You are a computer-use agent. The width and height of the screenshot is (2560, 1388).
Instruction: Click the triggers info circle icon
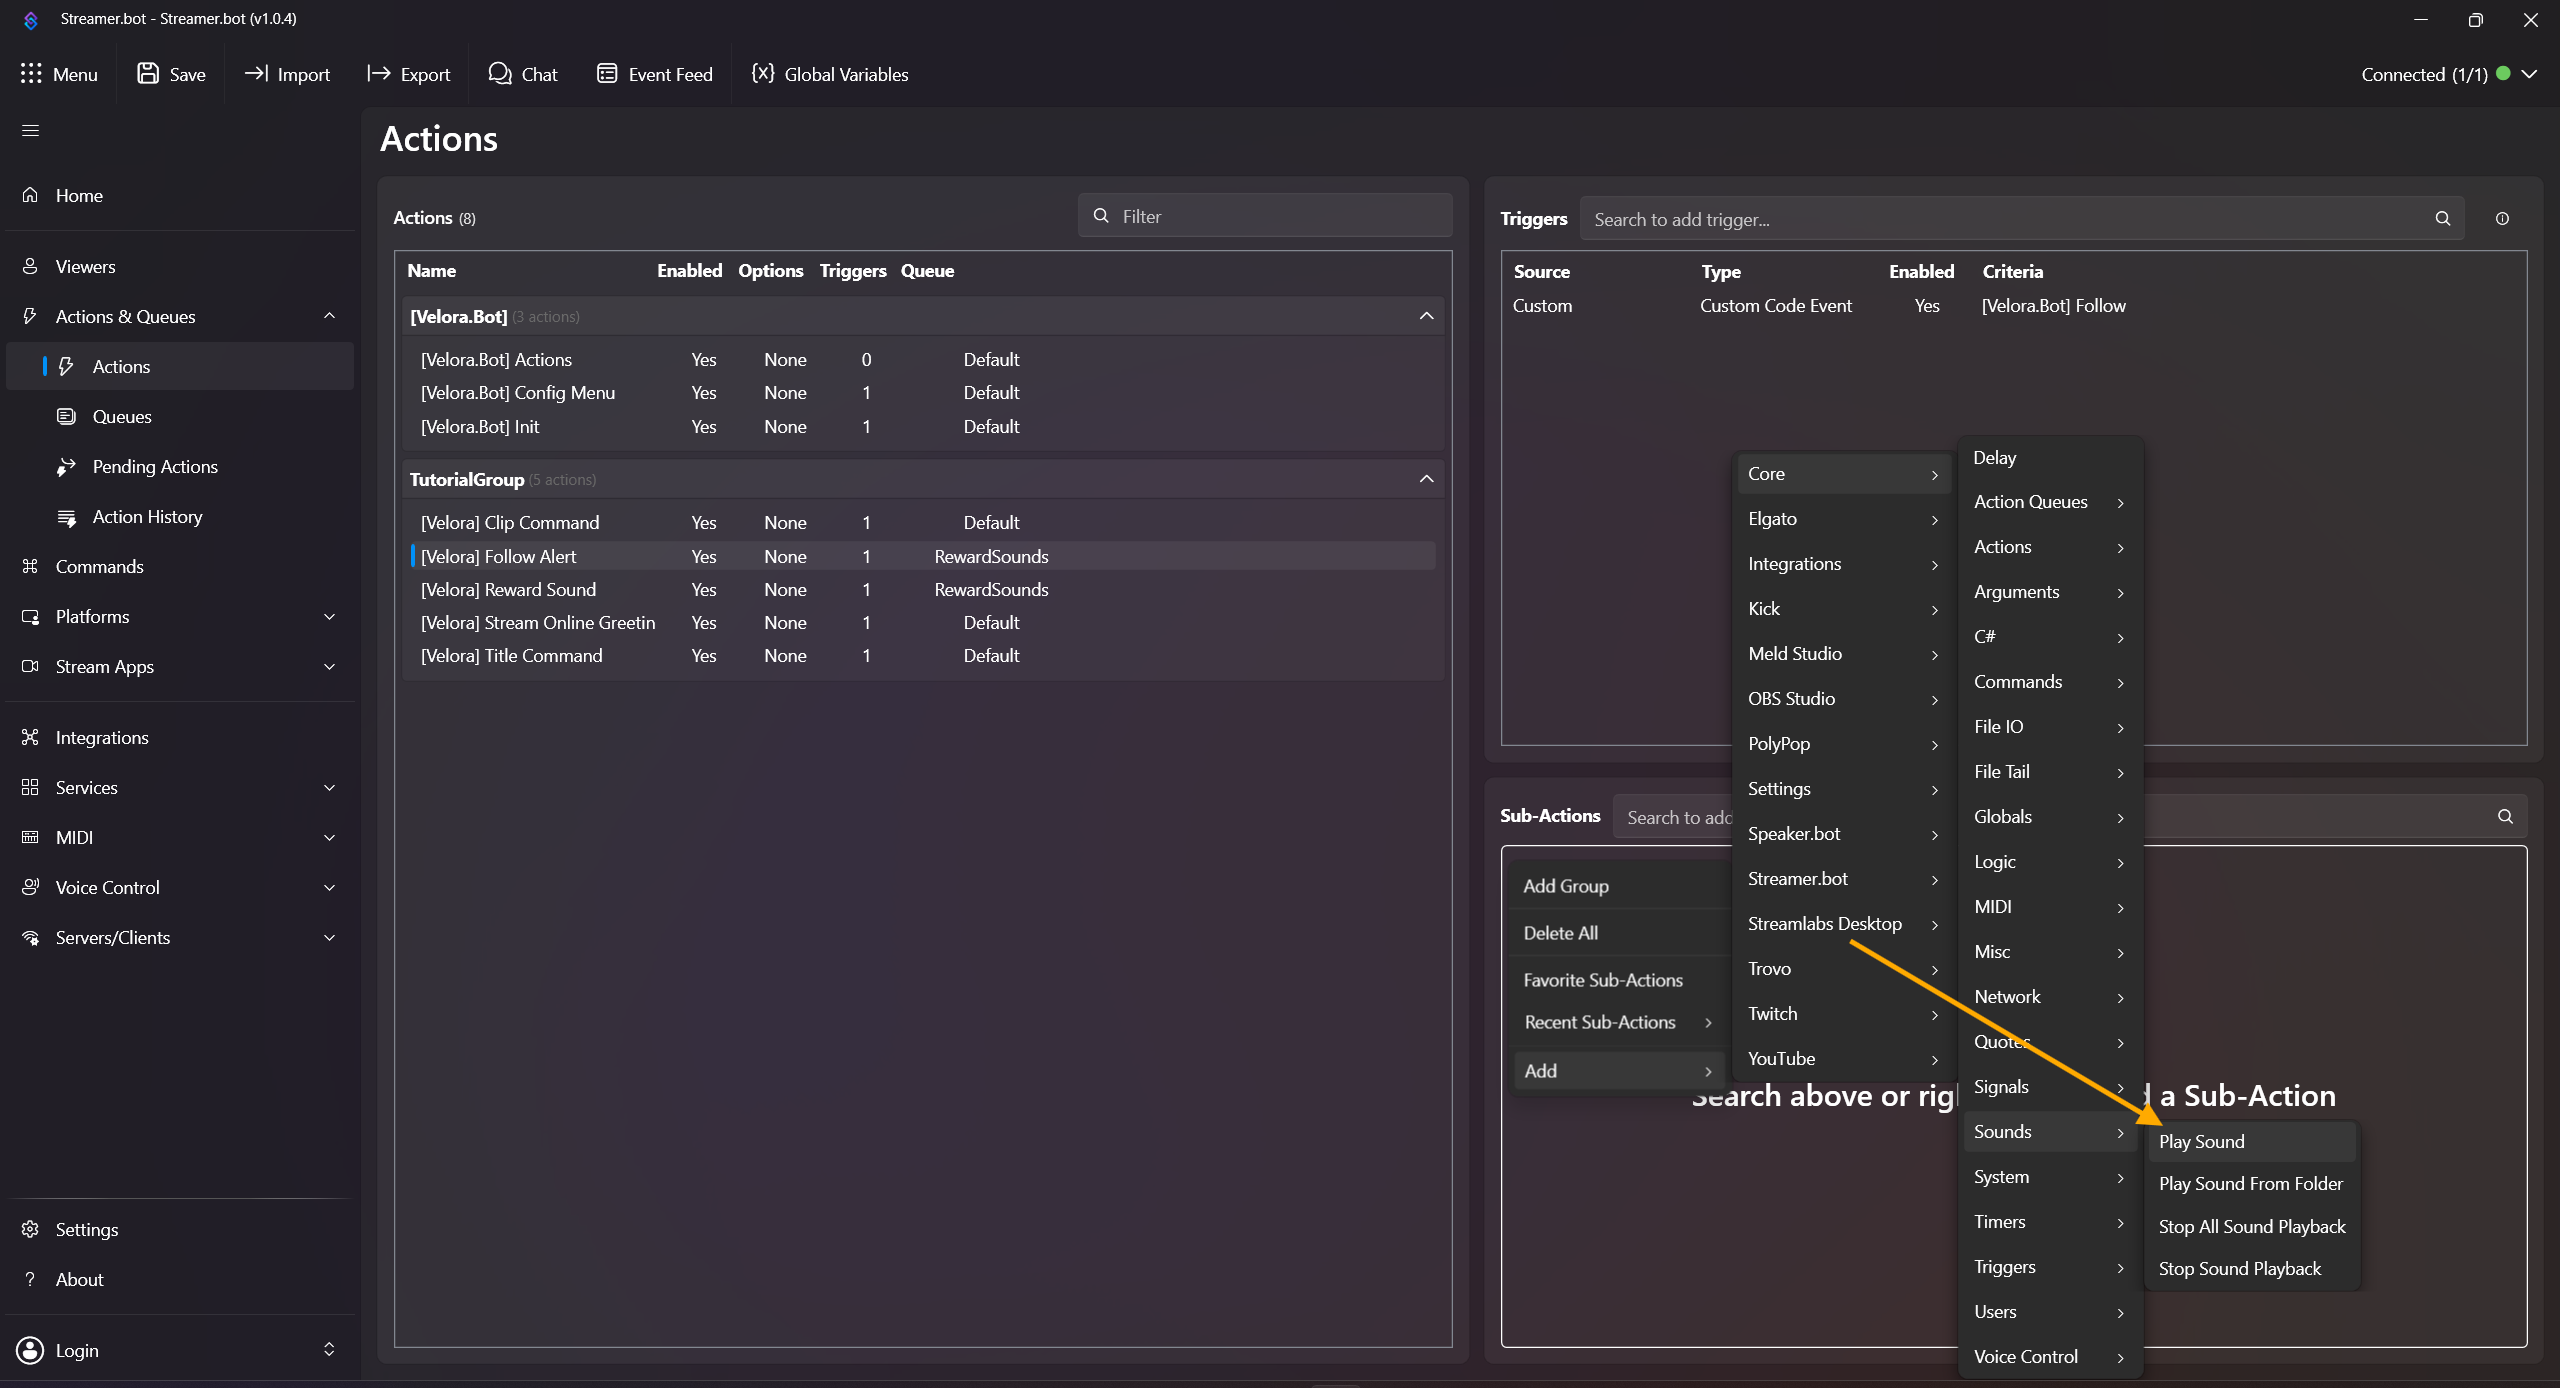(2502, 219)
